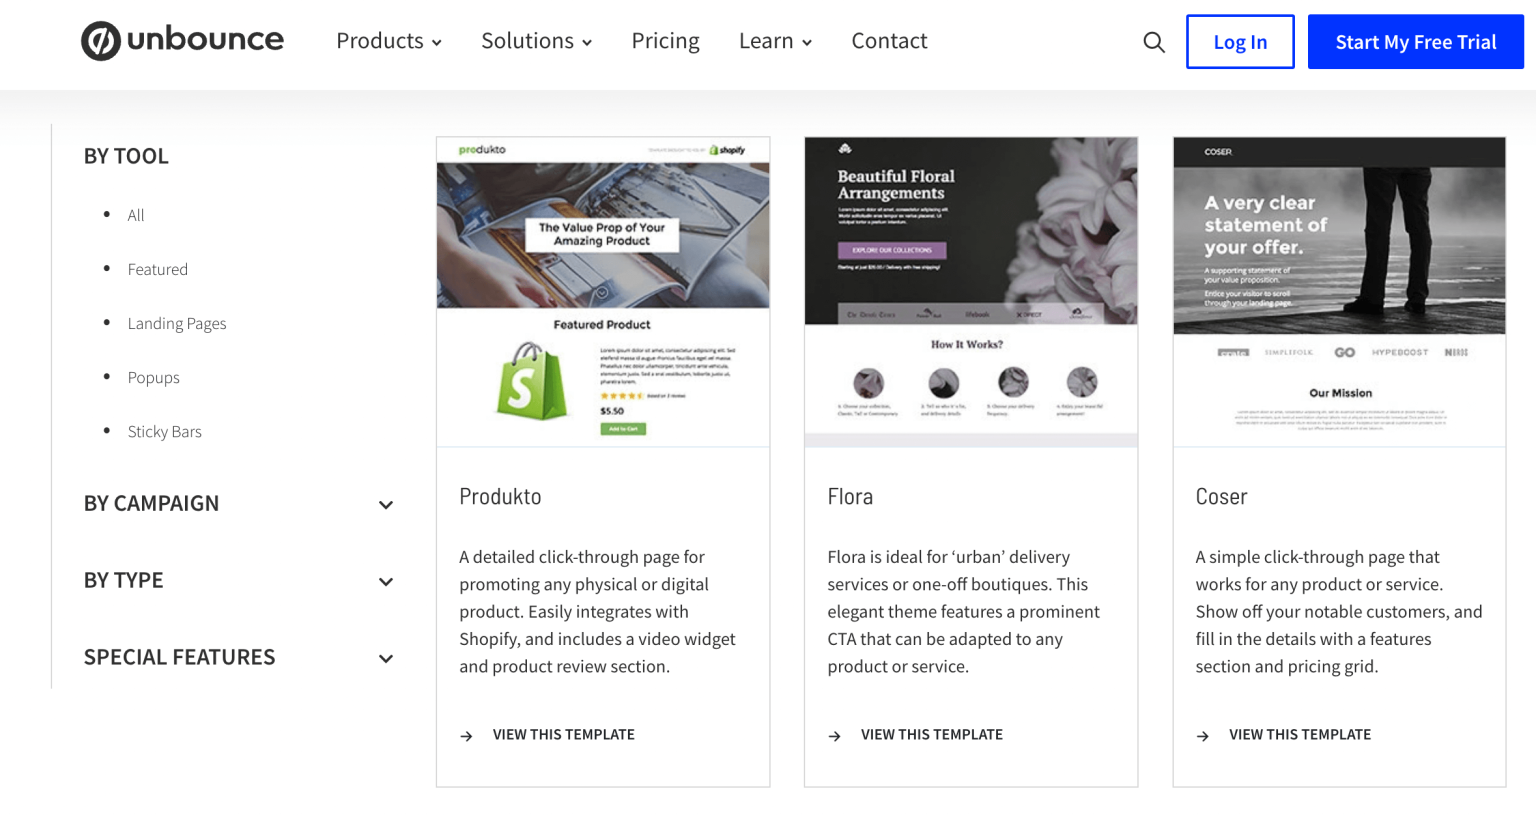1536x817 pixels.
Task: Open the Contact page
Action: click(x=889, y=41)
